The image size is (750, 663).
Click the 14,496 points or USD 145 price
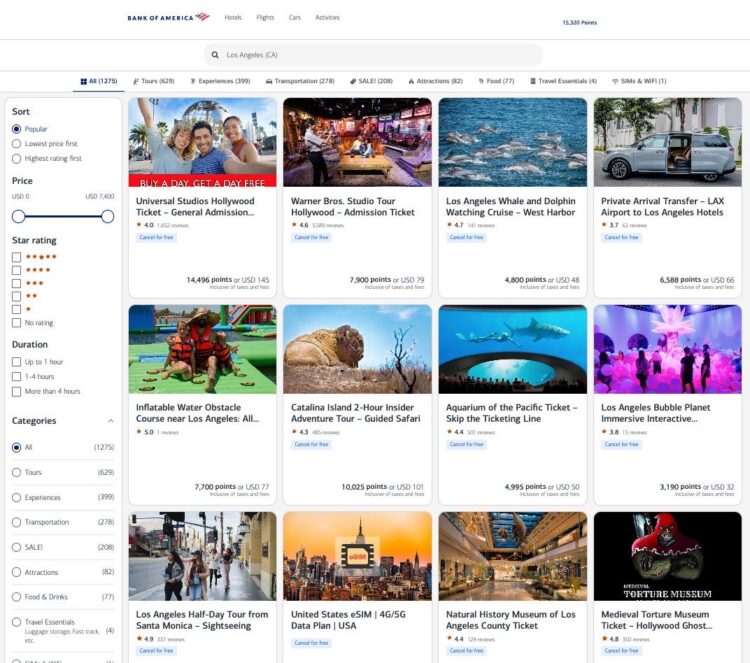228,280
